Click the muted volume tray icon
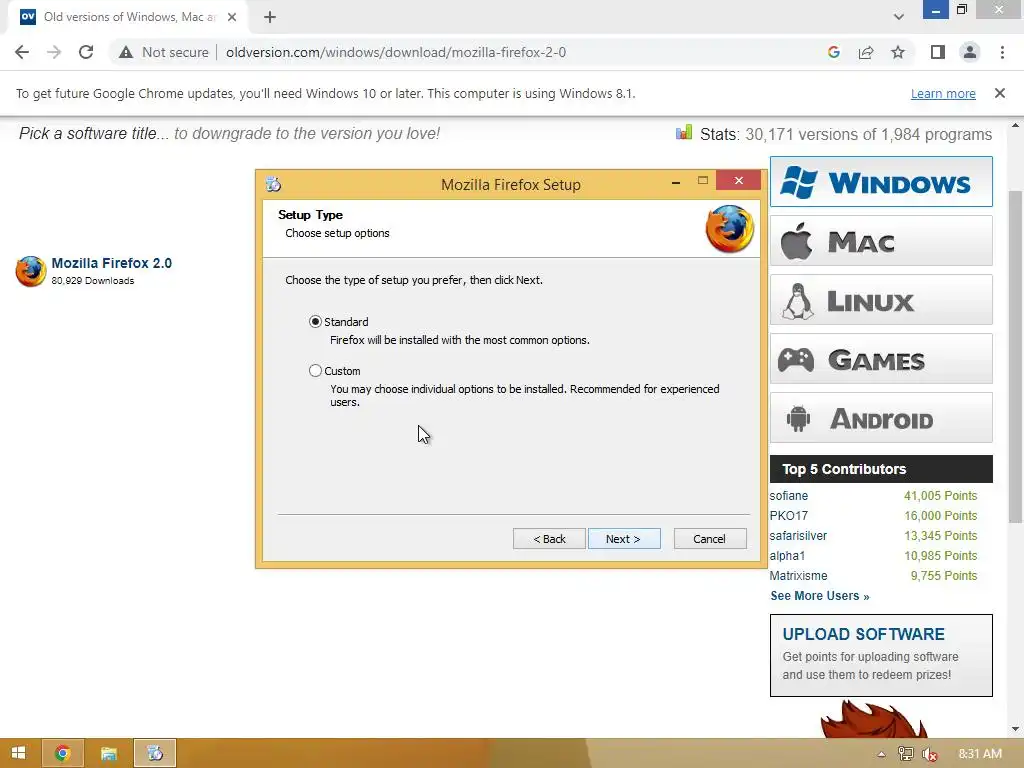The height and width of the screenshot is (768, 1024). coord(930,754)
